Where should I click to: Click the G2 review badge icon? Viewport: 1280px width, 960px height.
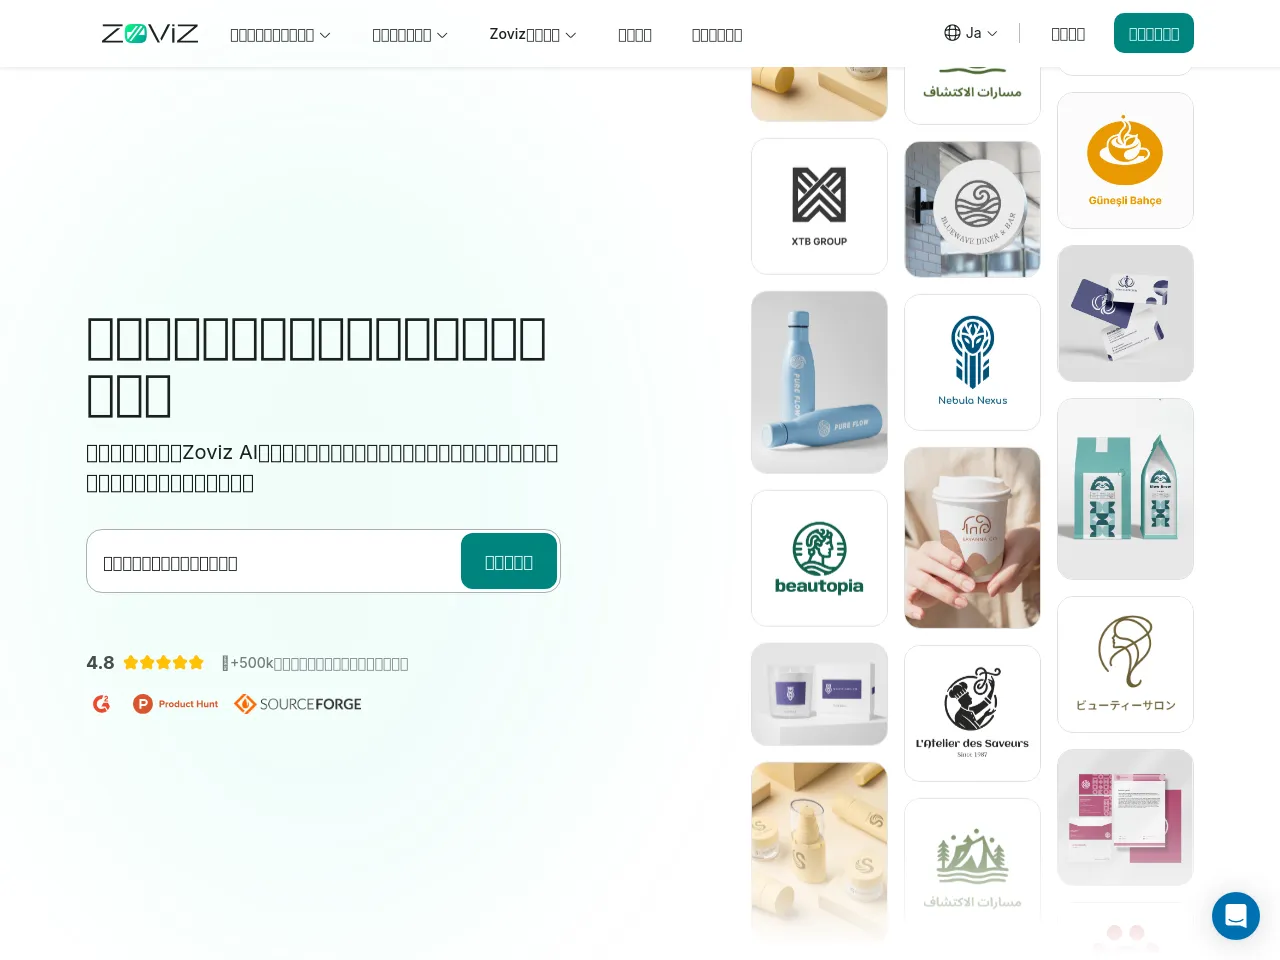click(101, 704)
